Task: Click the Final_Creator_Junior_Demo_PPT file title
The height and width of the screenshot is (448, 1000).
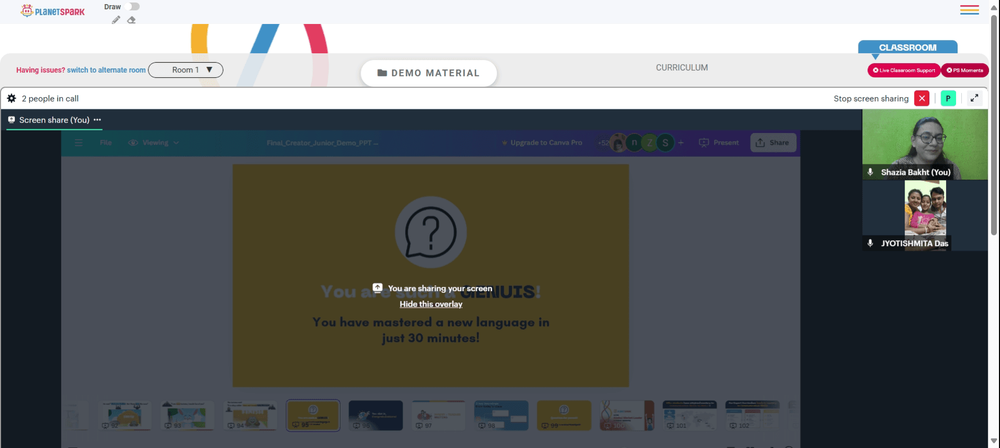Action: 323,143
